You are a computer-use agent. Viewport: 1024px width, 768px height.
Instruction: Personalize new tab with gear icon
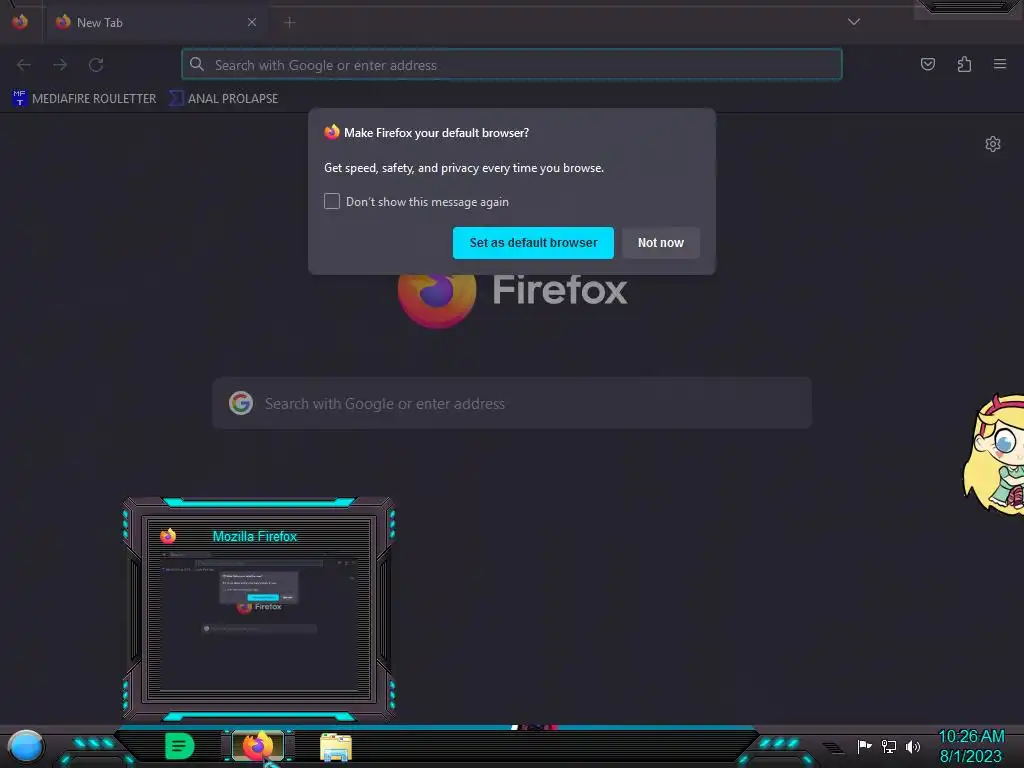click(993, 144)
